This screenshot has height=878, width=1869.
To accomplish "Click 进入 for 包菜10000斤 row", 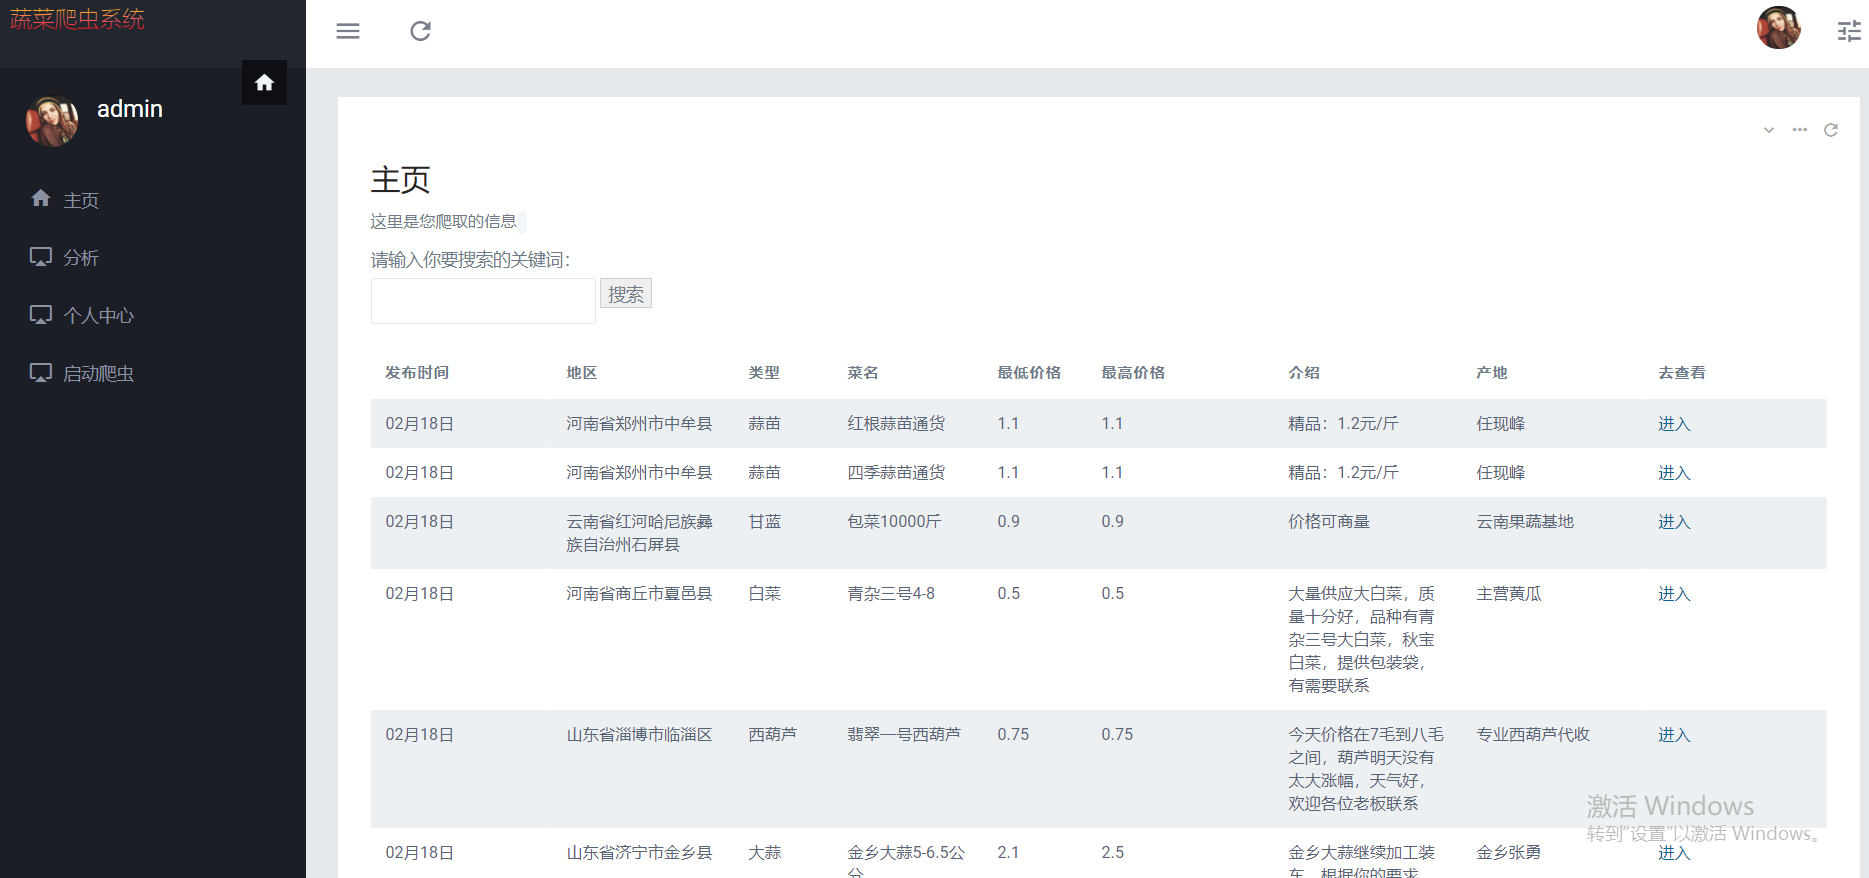I will pos(1674,522).
